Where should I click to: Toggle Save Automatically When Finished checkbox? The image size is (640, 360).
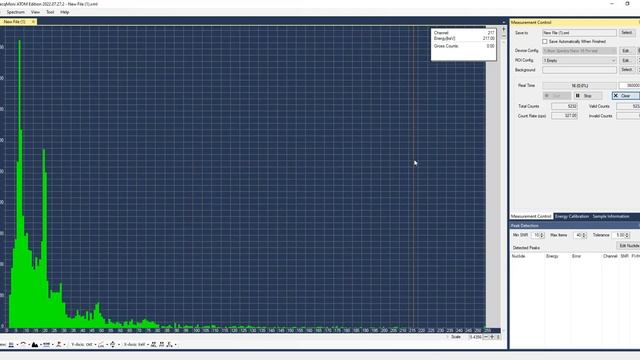pos(544,42)
